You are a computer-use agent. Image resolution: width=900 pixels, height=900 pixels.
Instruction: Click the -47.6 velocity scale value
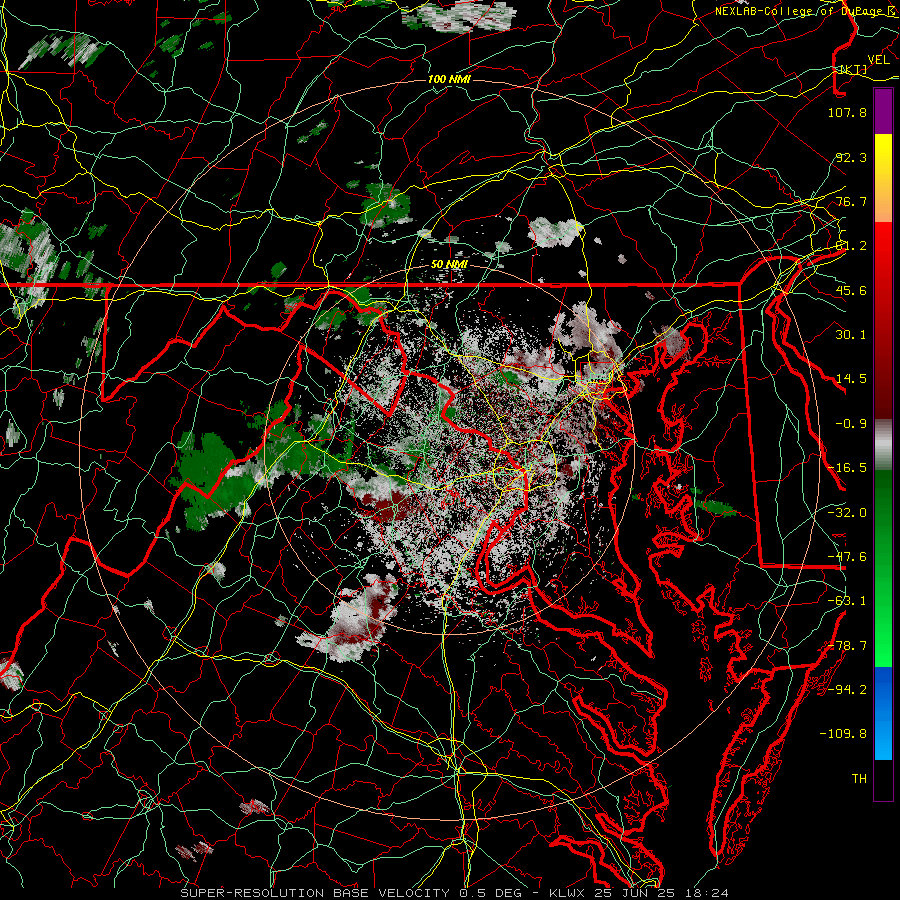pos(847,557)
